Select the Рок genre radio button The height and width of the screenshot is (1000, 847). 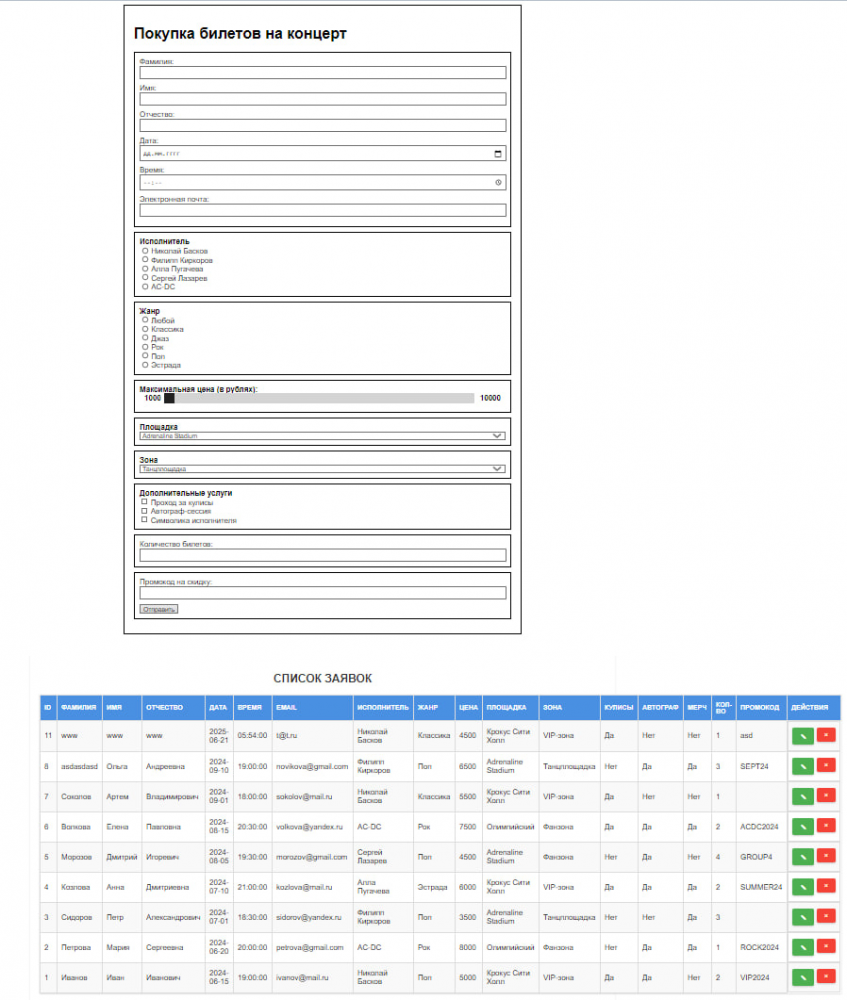click(145, 347)
